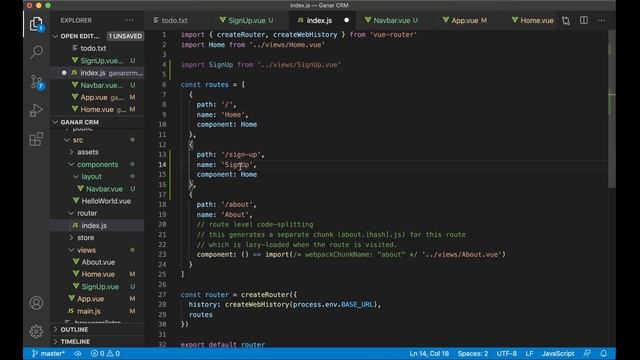Viewport: 640px width, 360px height.
Task: Change end of line sequence LF
Action: (529, 353)
